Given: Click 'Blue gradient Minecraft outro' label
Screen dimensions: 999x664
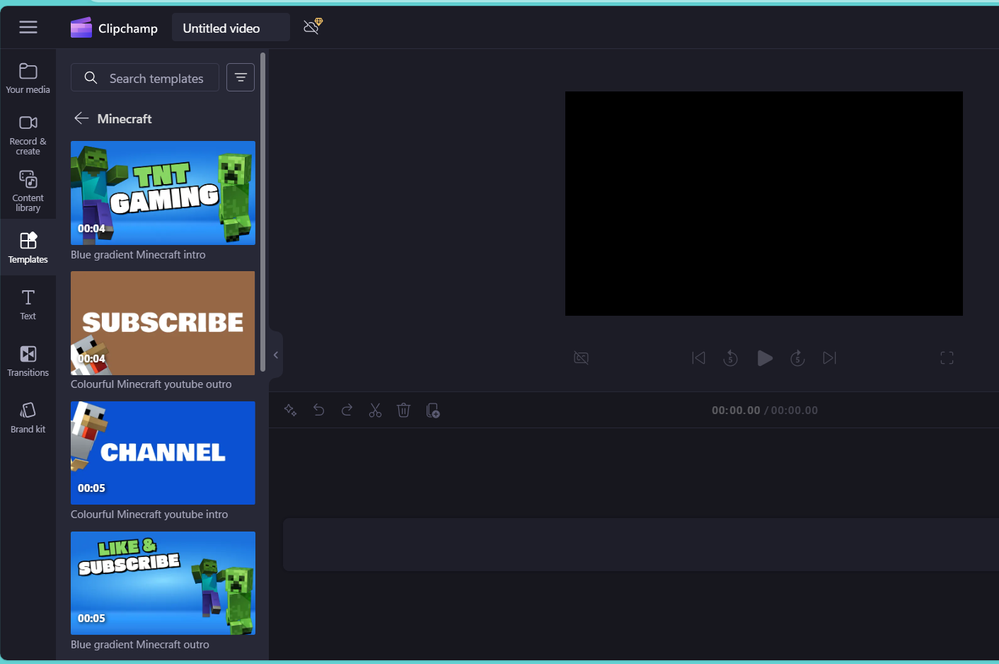Looking at the screenshot, I should click(140, 644).
